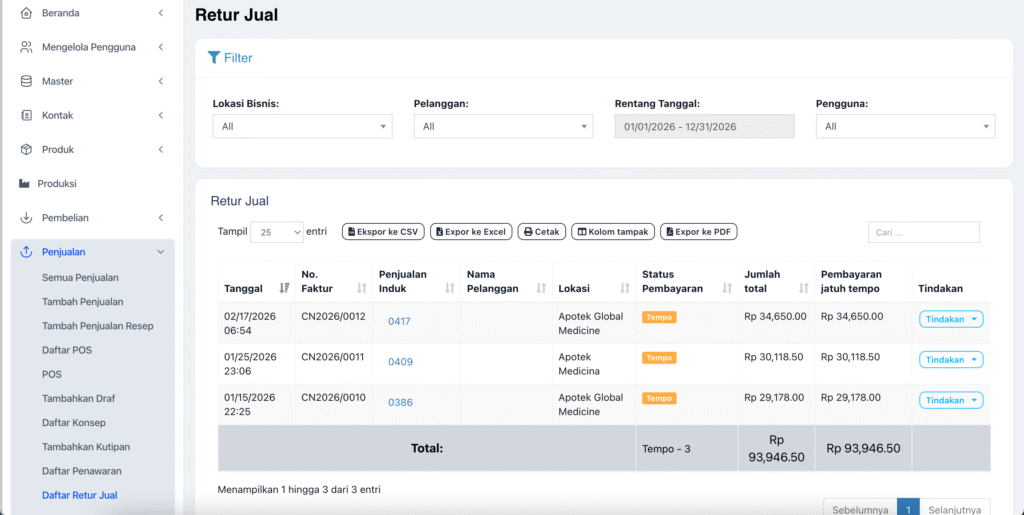Viewport: 1024px width, 515px height.
Task: Click the Pembelian download arrow icon
Action: coord(26,217)
